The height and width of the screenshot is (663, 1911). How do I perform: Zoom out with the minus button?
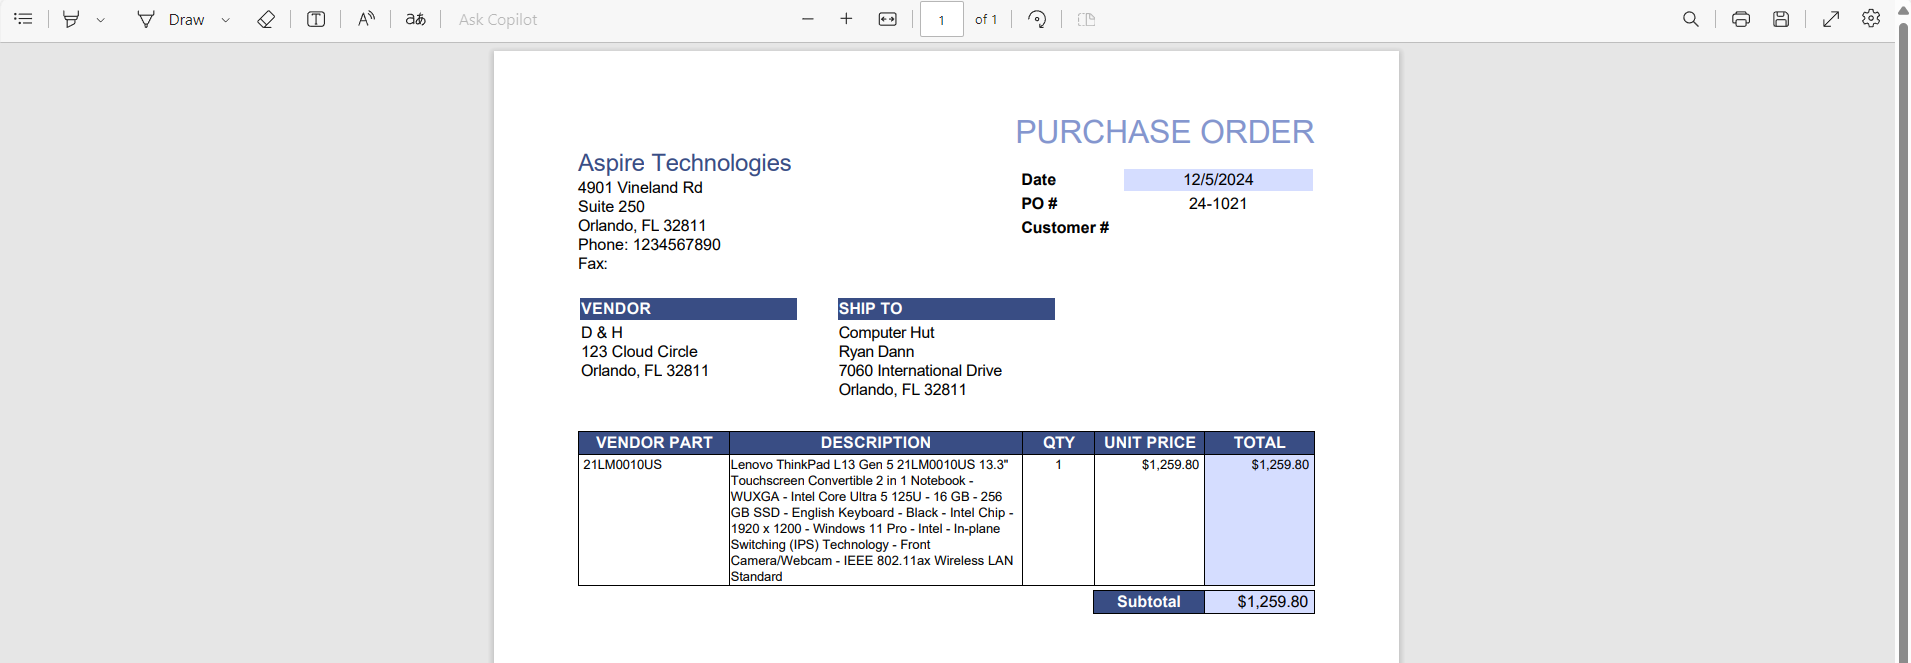pos(808,19)
